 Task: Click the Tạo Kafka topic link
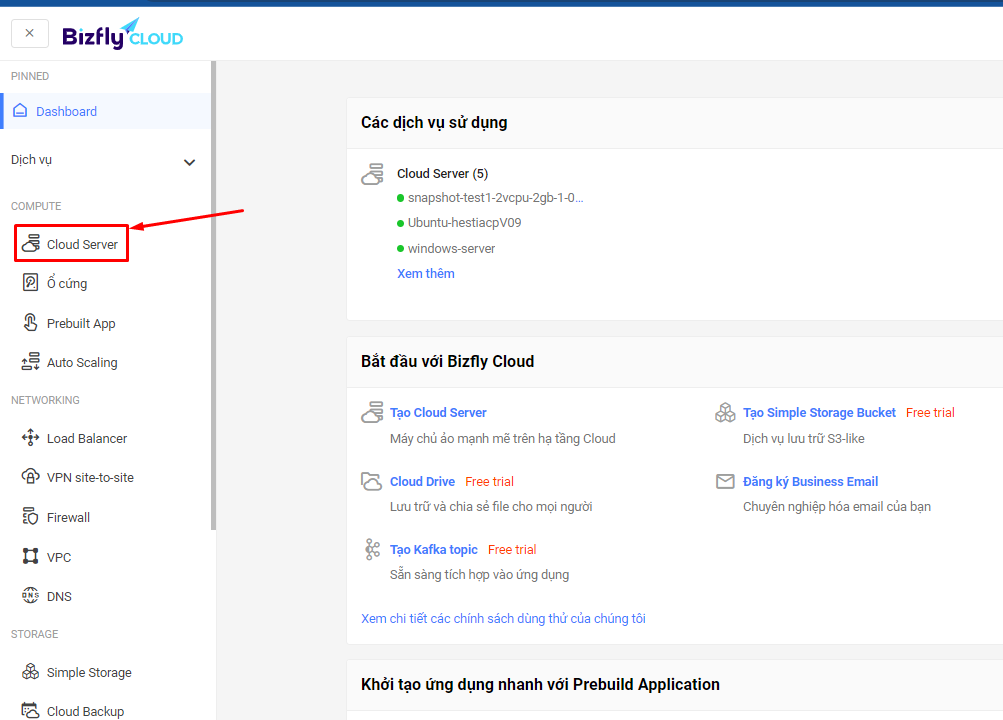coord(434,550)
